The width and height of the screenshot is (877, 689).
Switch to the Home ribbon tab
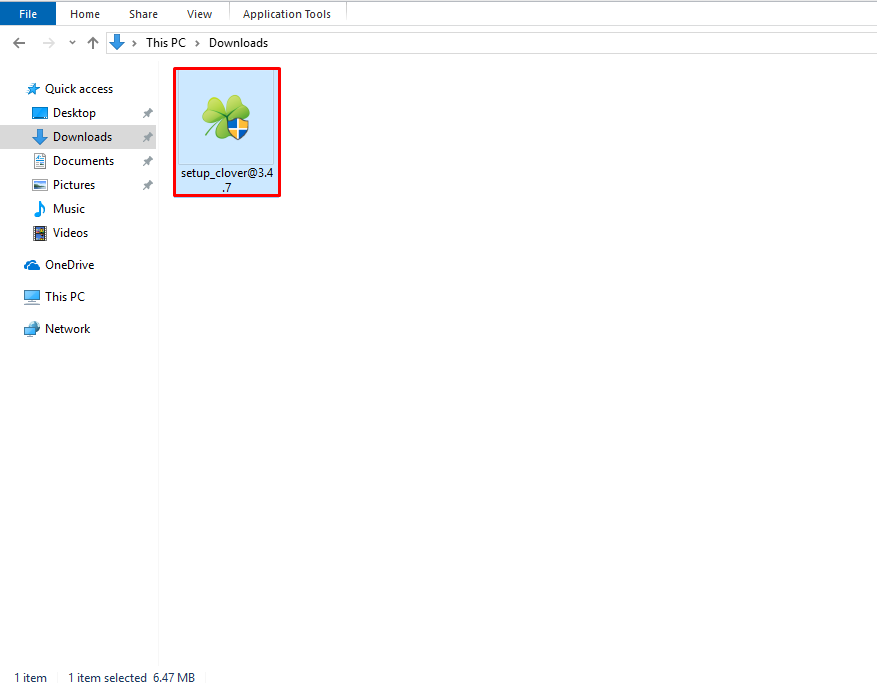click(x=85, y=14)
